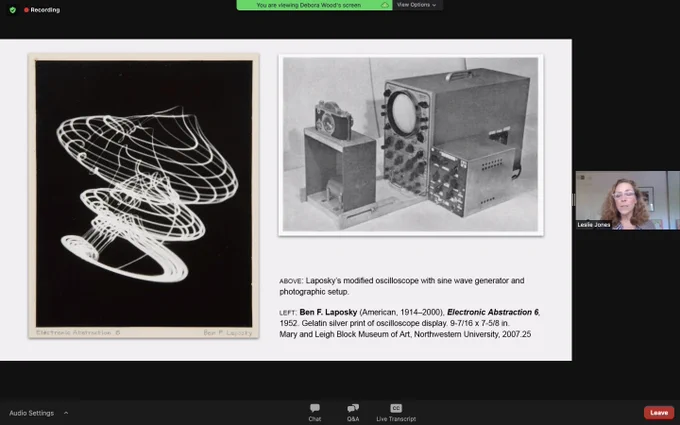
Task: Click the bold text 'Ben F. Laposky'
Action: [328, 312]
